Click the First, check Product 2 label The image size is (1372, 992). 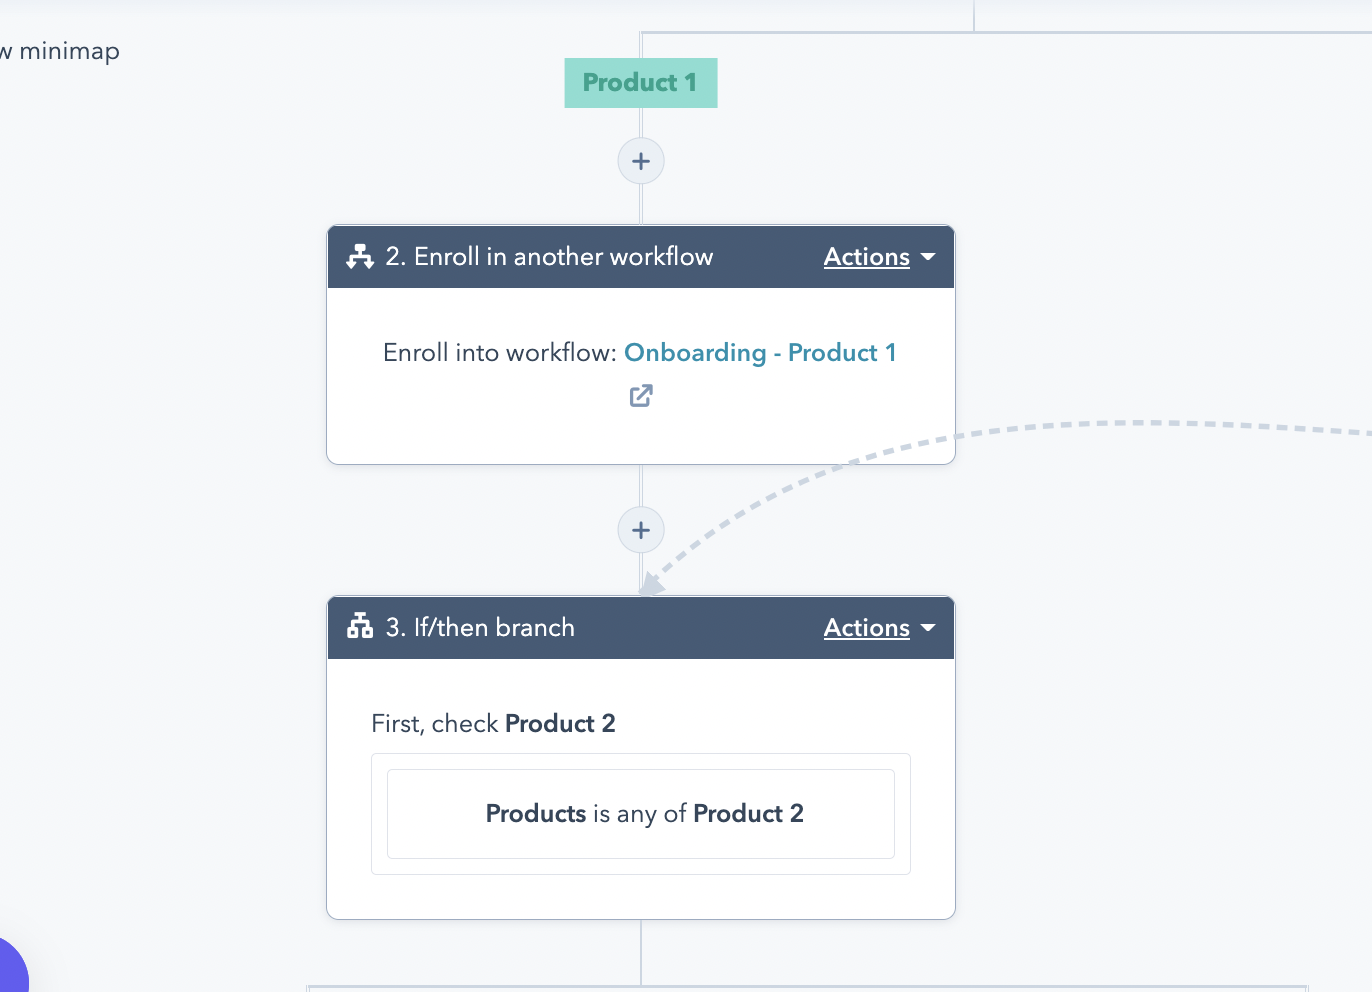tap(494, 723)
